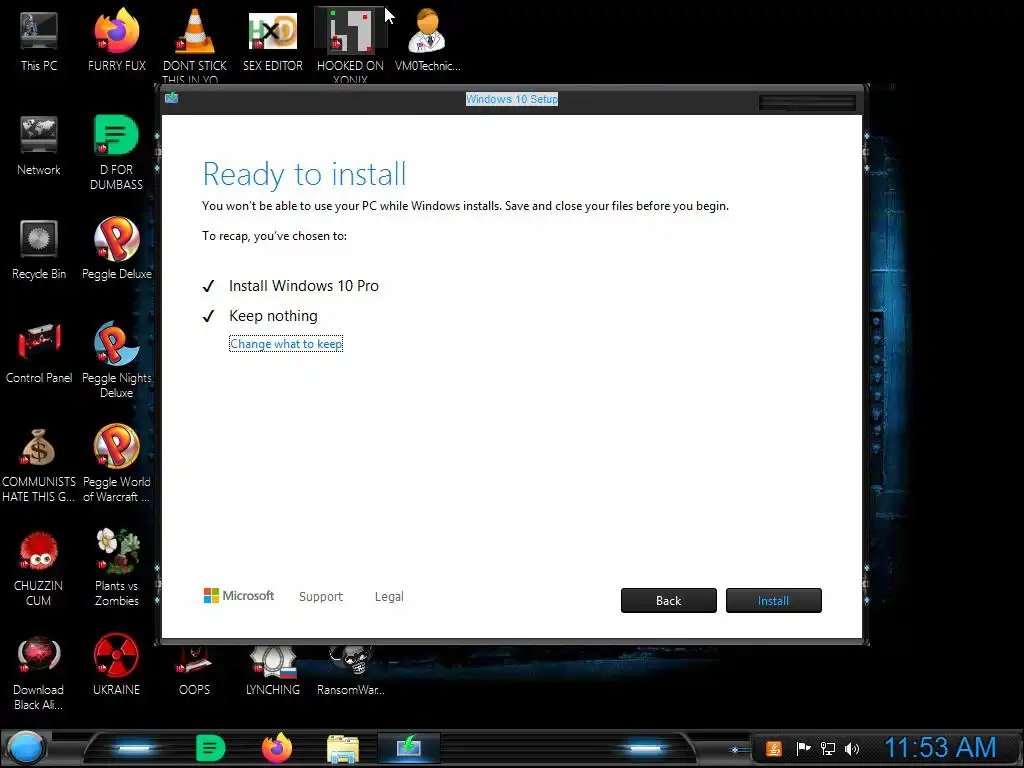Select the Xonix game desktop icon
1024x768 pixels.
pos(350,44)
